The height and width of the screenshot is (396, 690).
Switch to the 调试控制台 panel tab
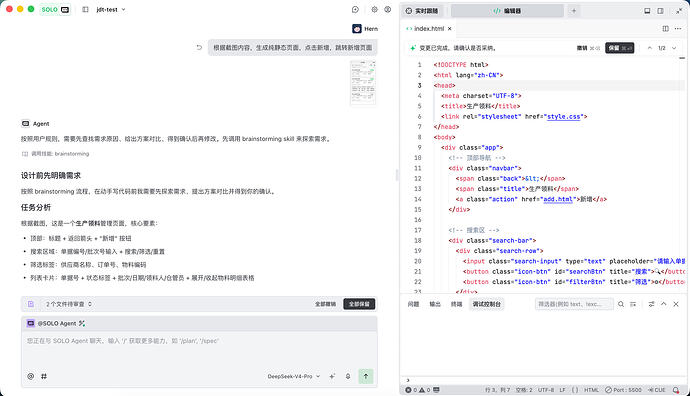pyautogui.click(x=486, y=304)
